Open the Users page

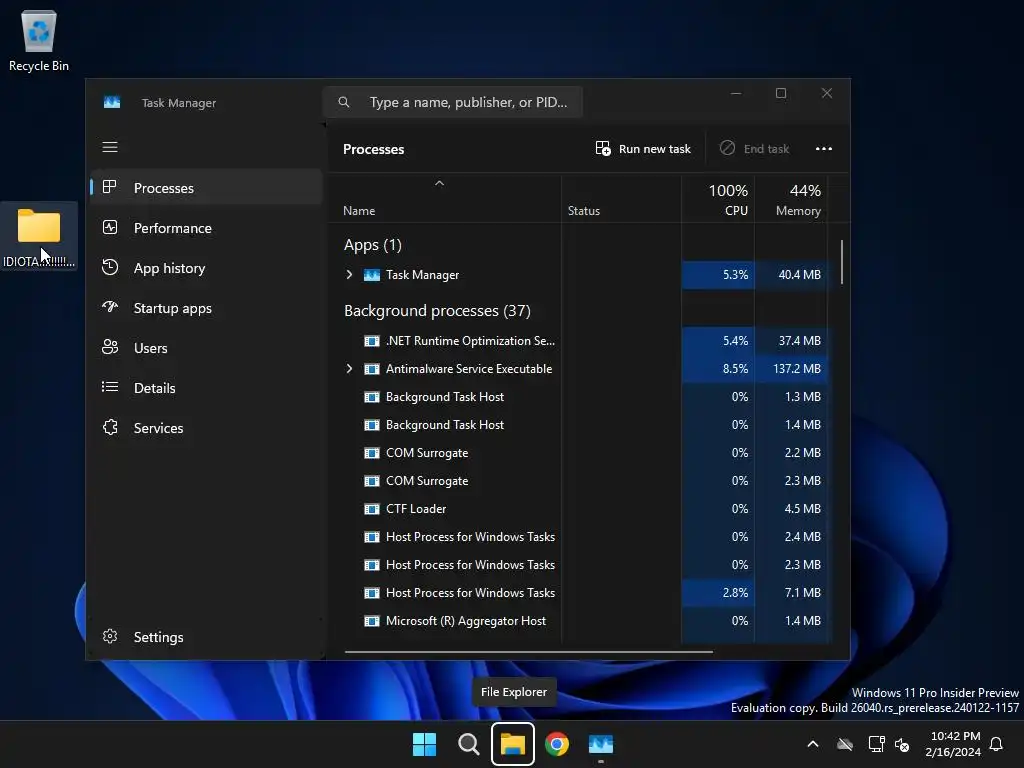(206, 348)
